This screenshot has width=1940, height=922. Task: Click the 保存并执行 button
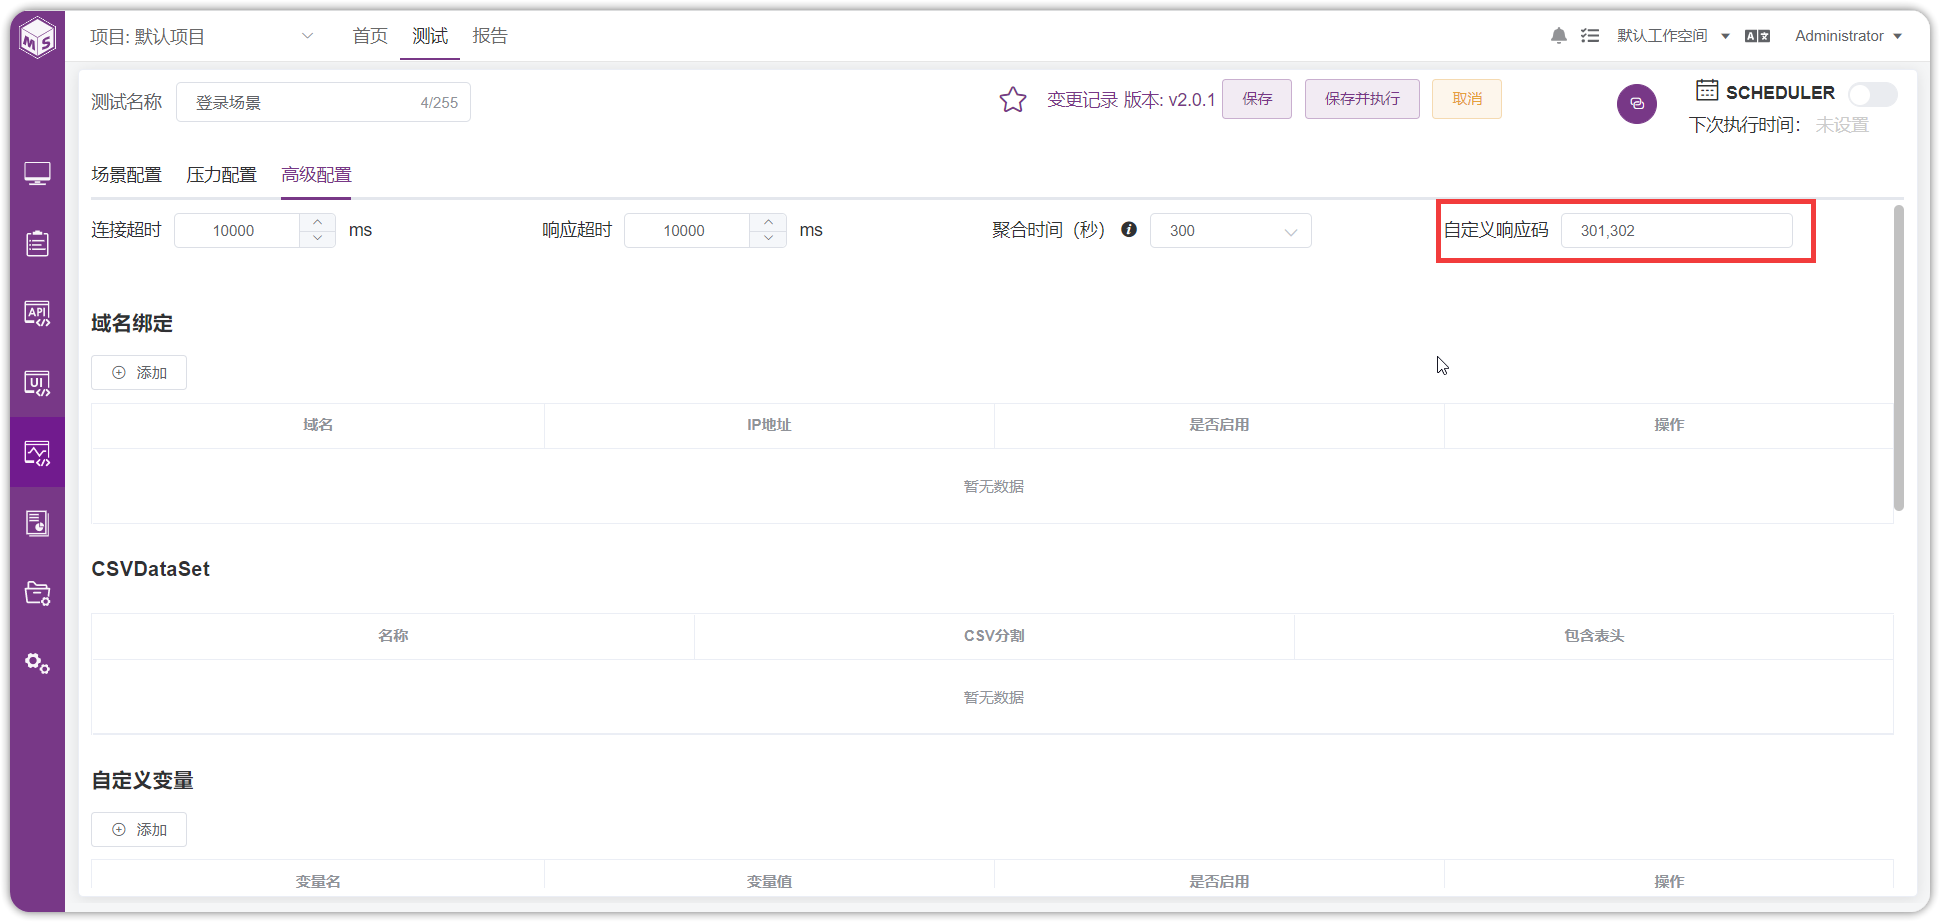[x=1362, y=99]
